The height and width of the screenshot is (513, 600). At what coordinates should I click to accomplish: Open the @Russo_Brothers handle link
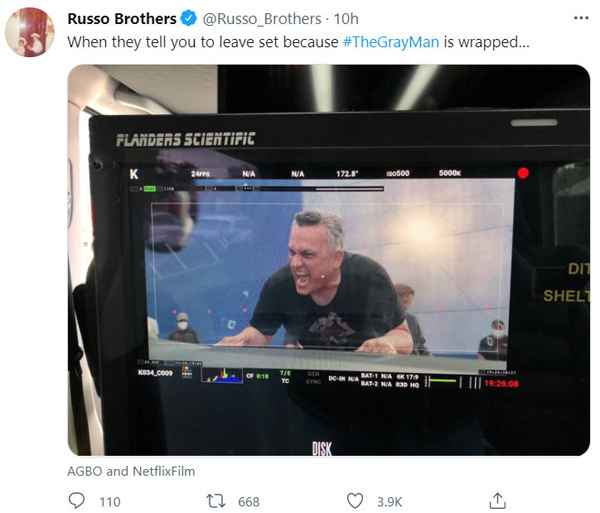[x=262, y=19]
